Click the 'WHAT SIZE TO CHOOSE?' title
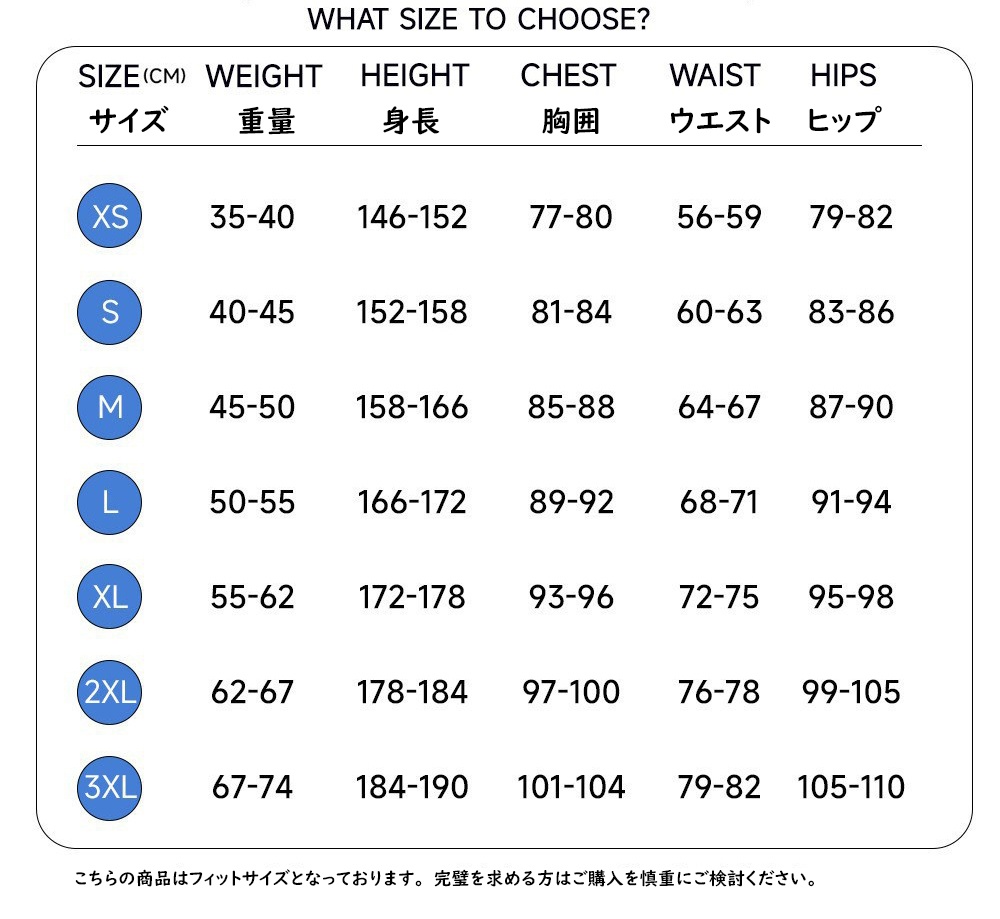This screenshot has width=1000, height=919. 478,20
